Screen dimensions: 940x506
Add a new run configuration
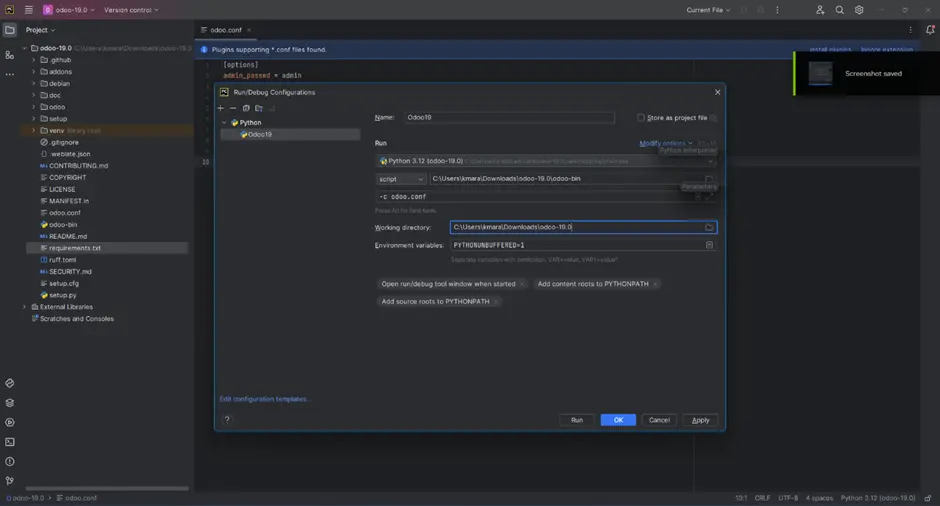tap(221, 109)
